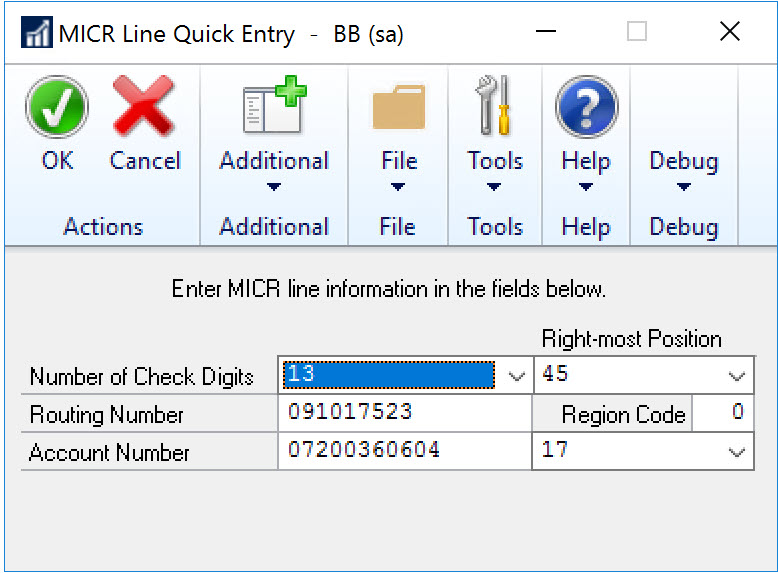
Task: Click the green OK checkmark icon
Action: 56,107
